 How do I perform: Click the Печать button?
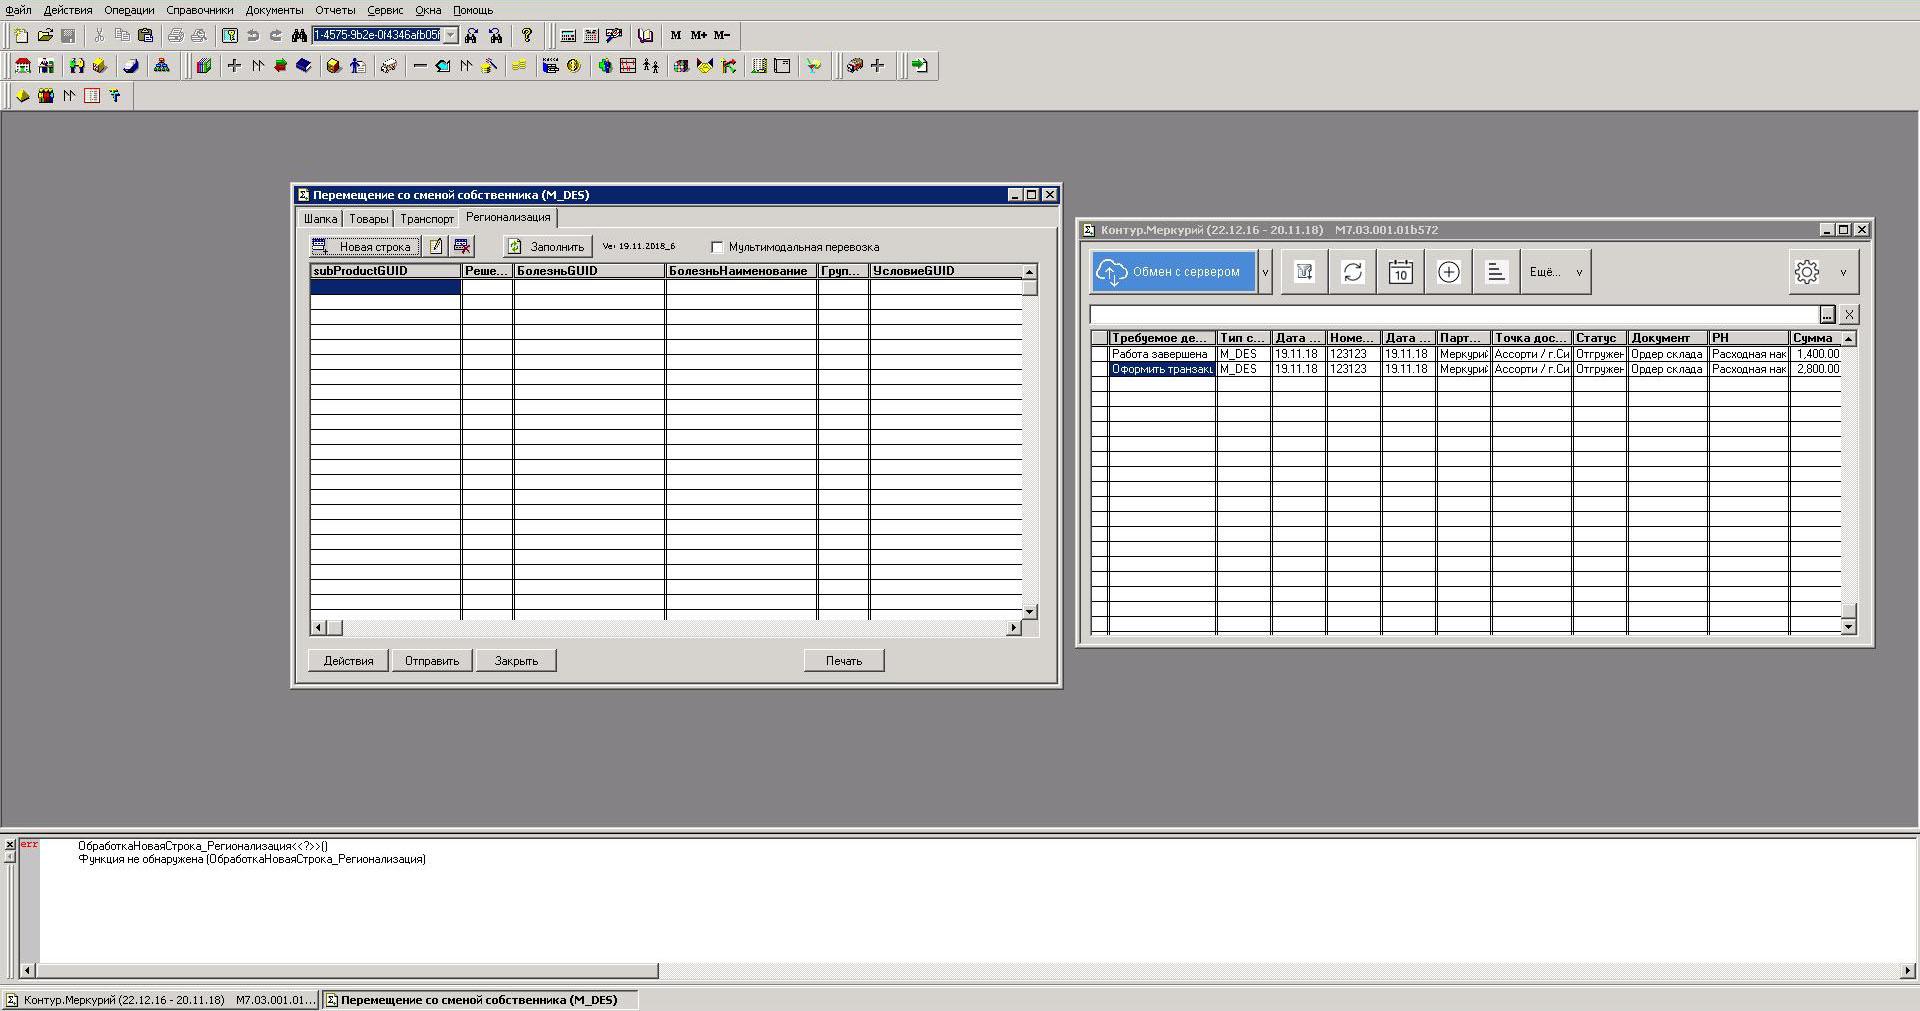844,661
